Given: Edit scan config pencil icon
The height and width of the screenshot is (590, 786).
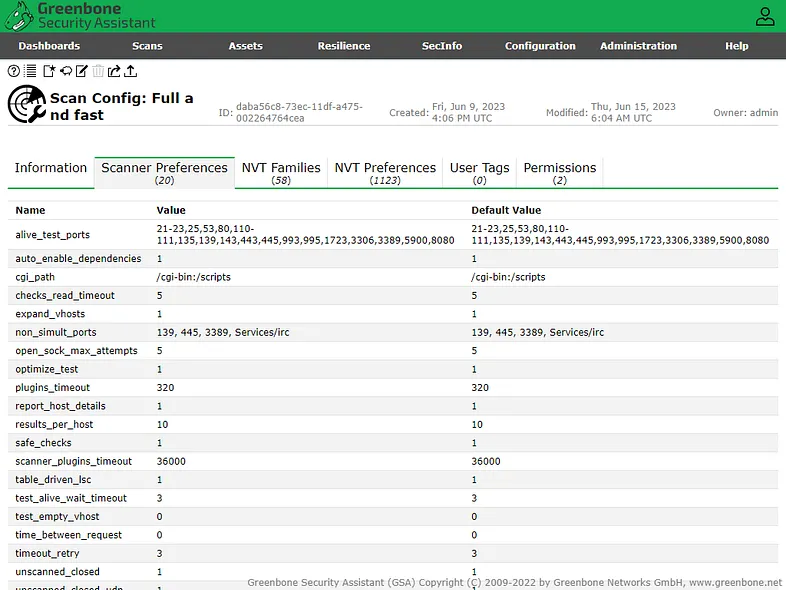Looking at the screenshot, I should [82, 71].
